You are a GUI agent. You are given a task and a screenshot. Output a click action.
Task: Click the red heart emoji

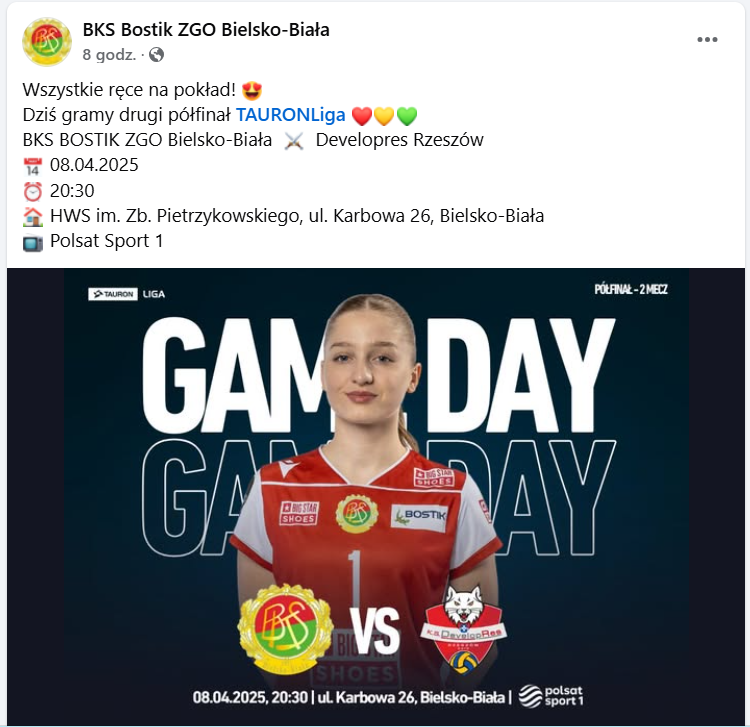[362, 116]
